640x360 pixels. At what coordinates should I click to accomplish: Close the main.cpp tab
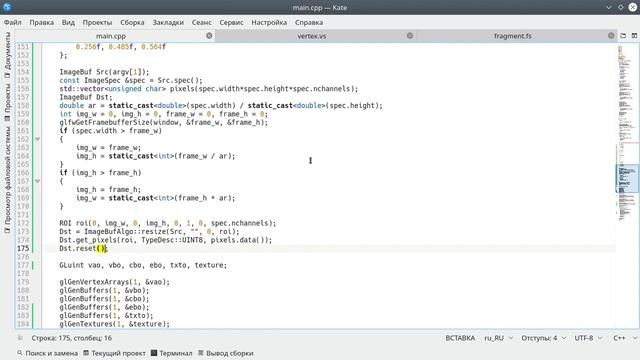click(209, 36)
